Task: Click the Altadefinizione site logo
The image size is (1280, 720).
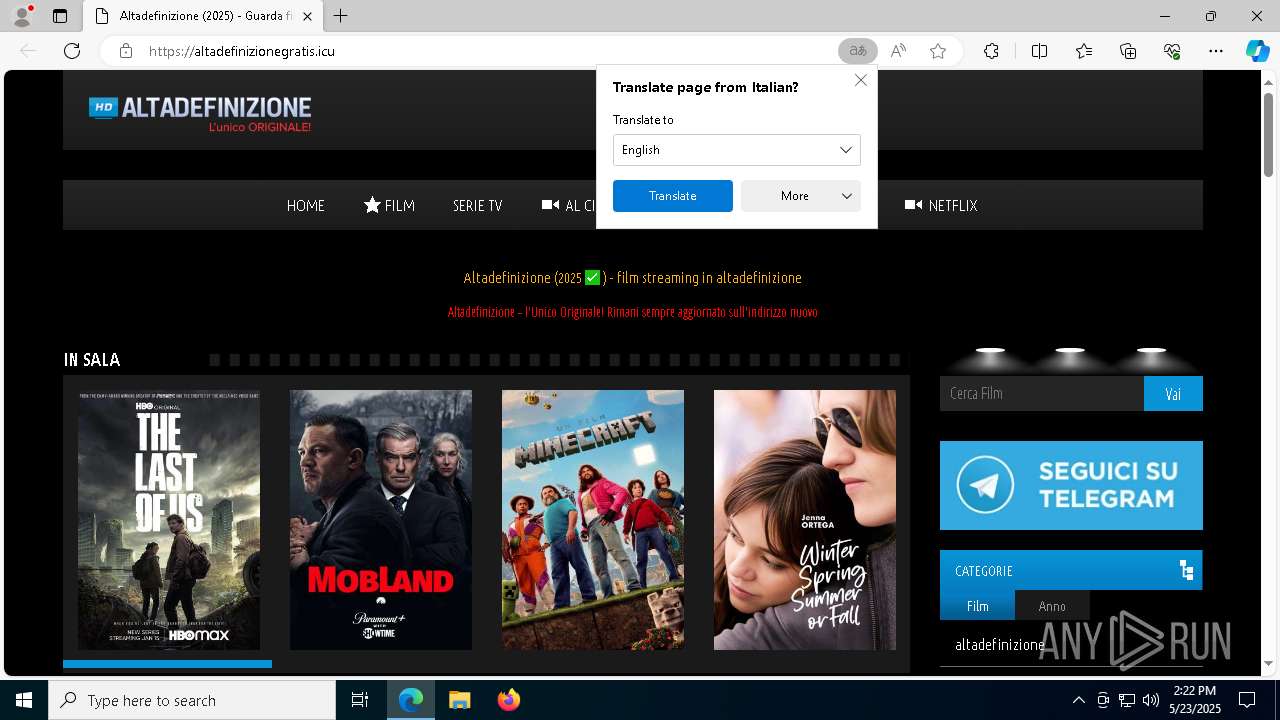Action: click(200, 113)
